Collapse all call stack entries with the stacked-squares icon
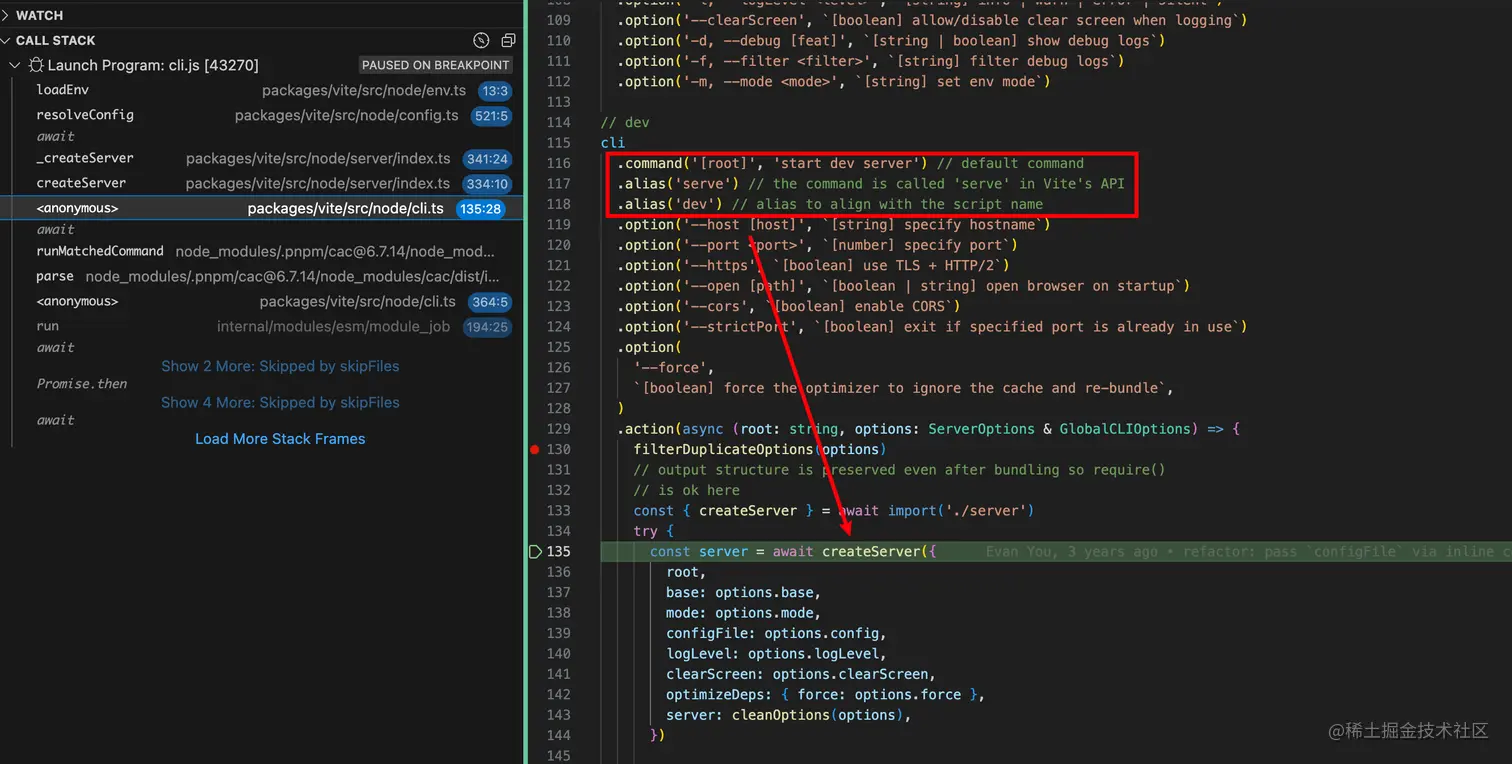Viewport: 1512px width, 764px height. [x=508, y=40]
